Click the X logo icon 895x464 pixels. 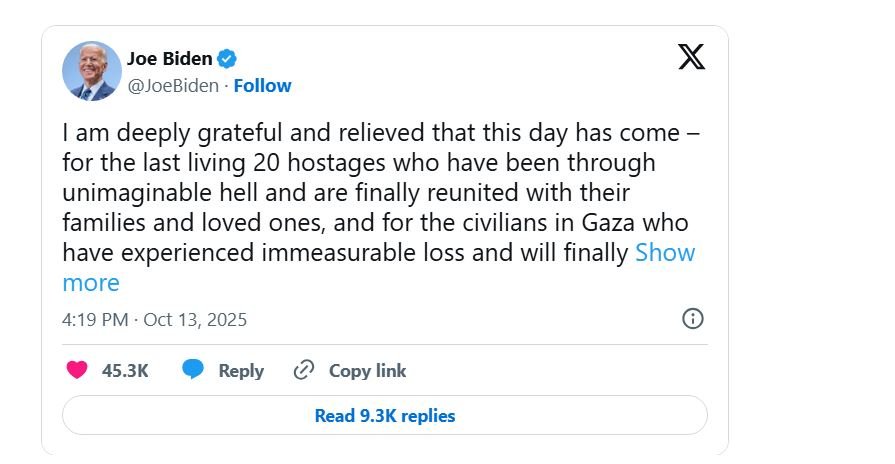tap(691, 57)
